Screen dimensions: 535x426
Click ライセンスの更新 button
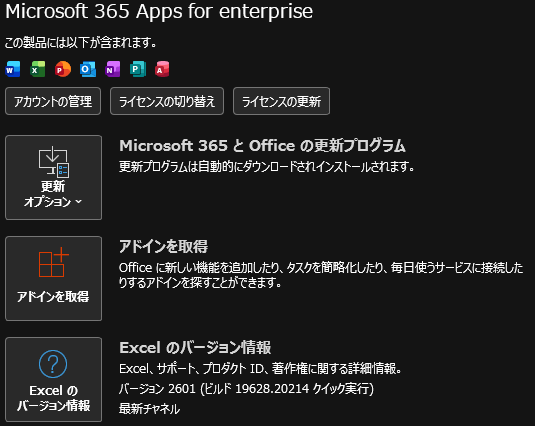pyautogui.click(x=281, y=101)
